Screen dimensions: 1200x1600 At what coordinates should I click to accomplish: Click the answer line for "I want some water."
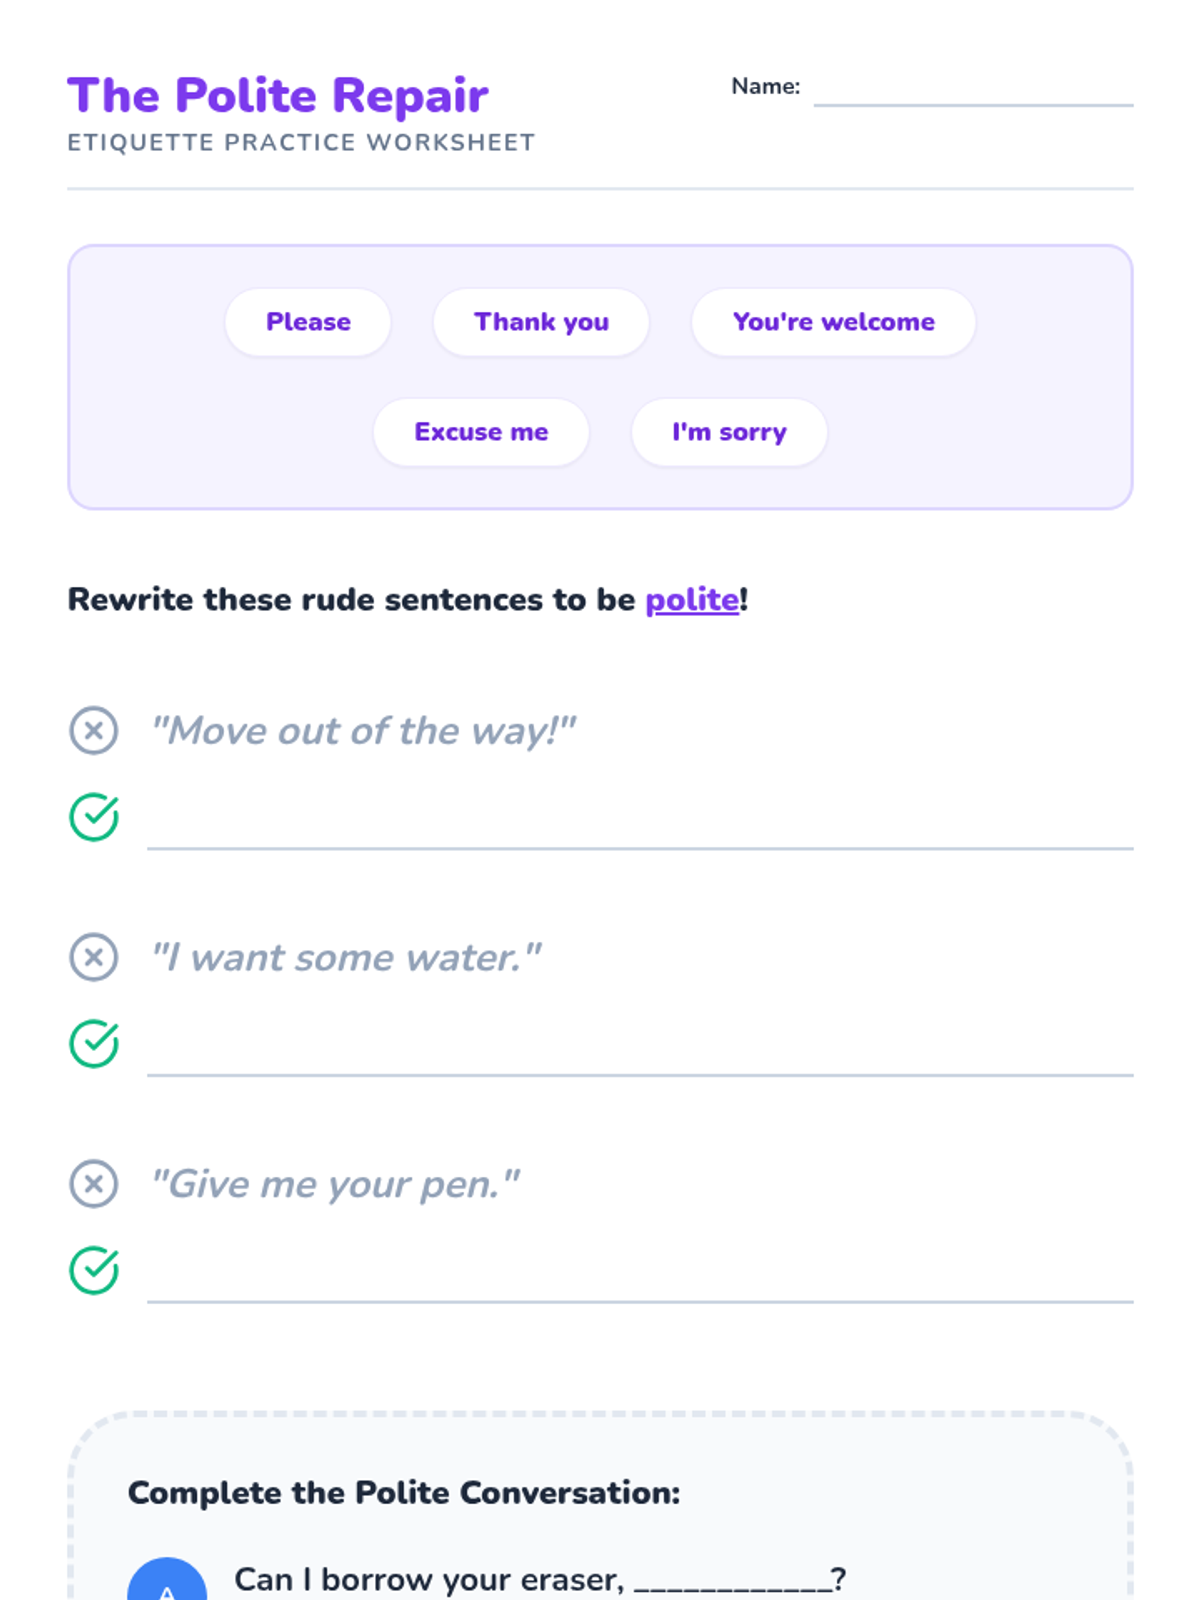tap(640, 1057)
